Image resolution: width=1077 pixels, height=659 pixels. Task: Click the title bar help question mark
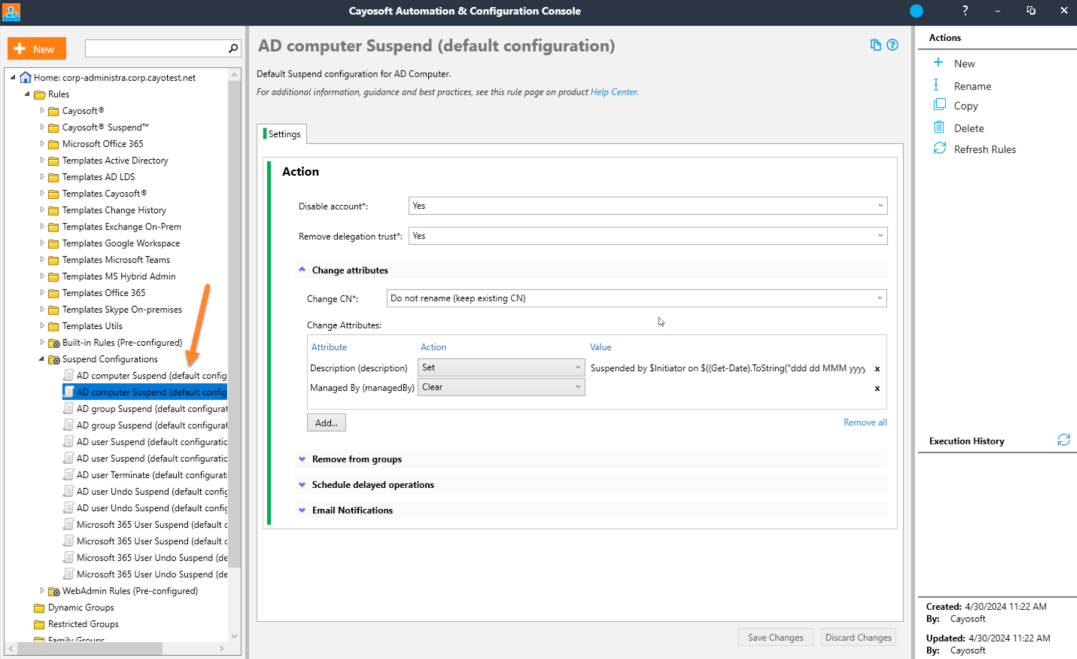coord(964,11)
